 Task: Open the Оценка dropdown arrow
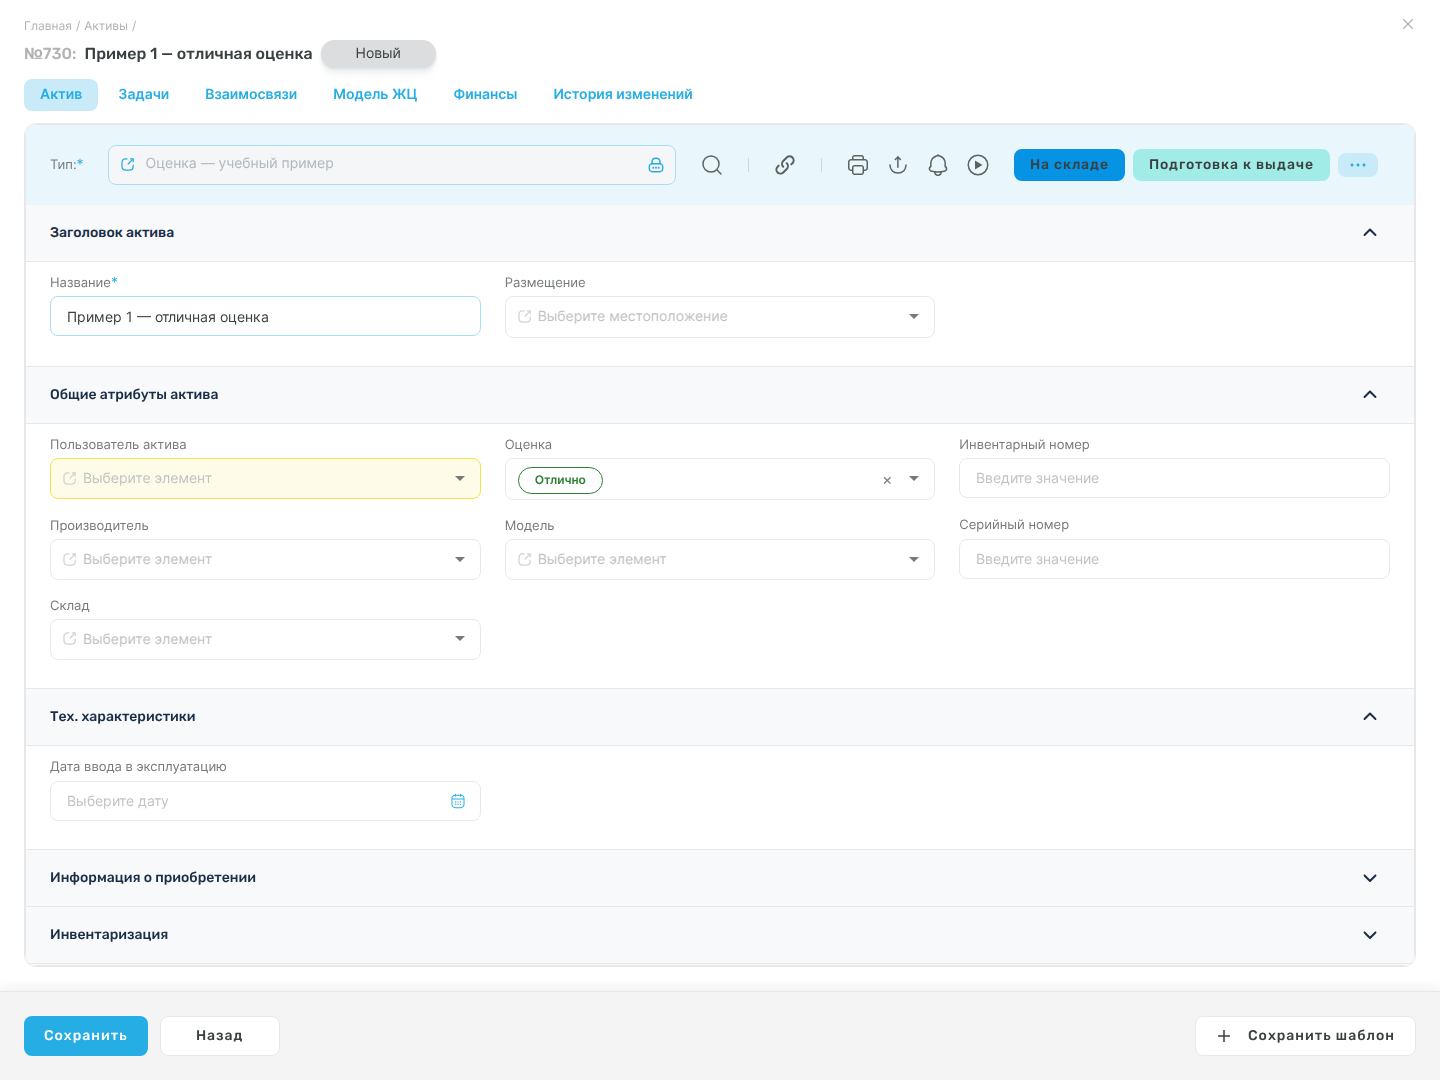point(914,479)
